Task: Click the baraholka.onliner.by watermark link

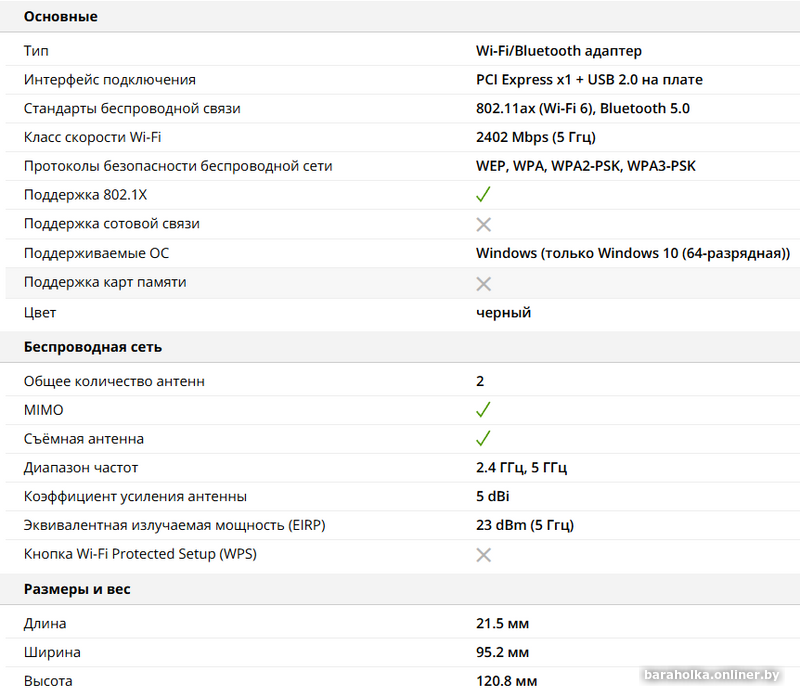Action: pyautogui.click(x=712, y=675)
